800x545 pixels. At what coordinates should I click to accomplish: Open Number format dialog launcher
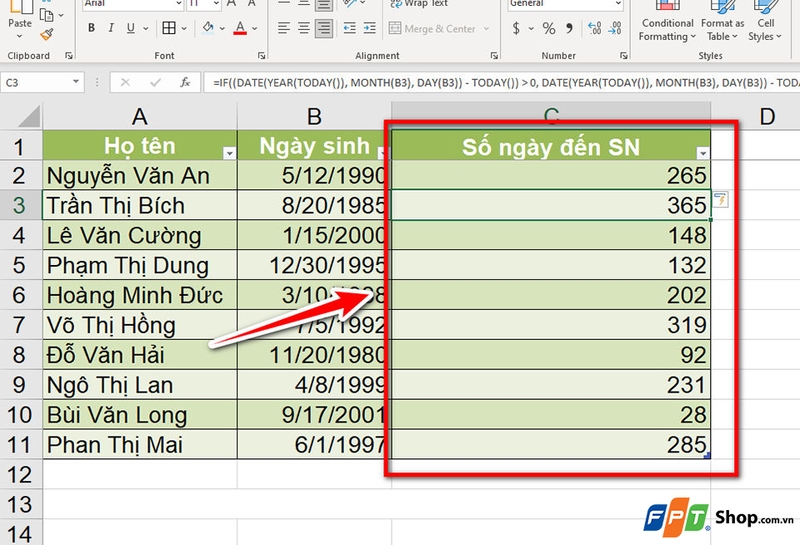coord(623,56)
